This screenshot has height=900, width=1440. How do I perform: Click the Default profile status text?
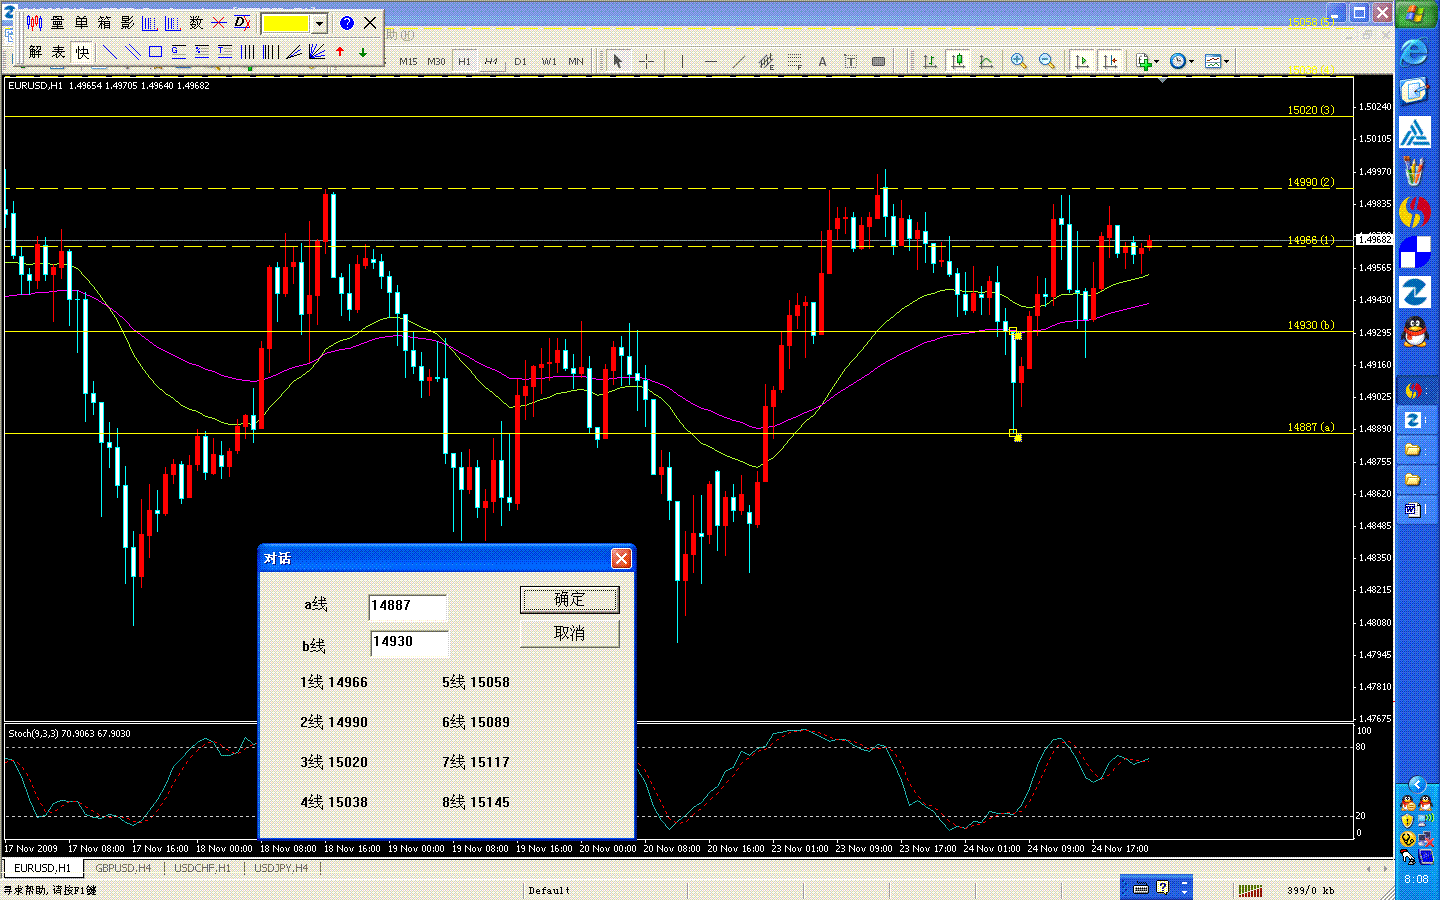(549, 890)
